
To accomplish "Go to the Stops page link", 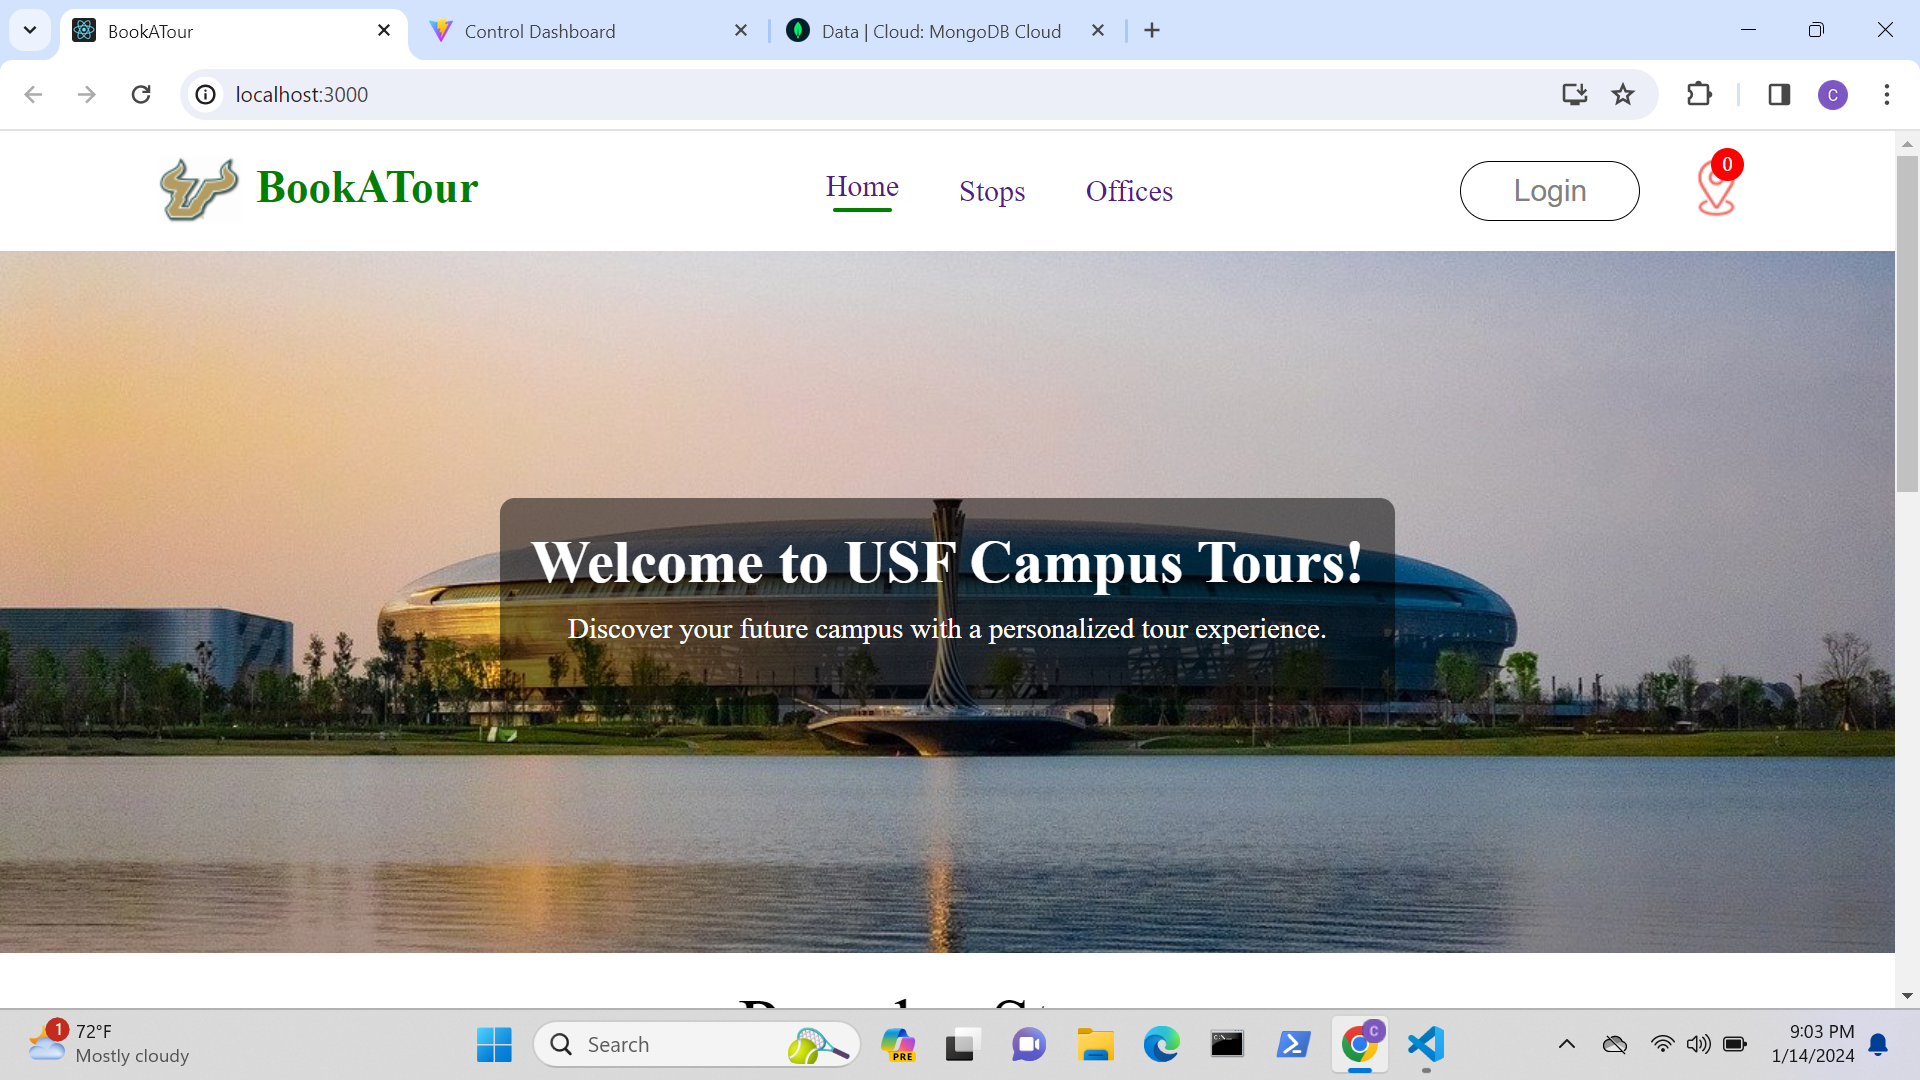I will coord(992,191).
